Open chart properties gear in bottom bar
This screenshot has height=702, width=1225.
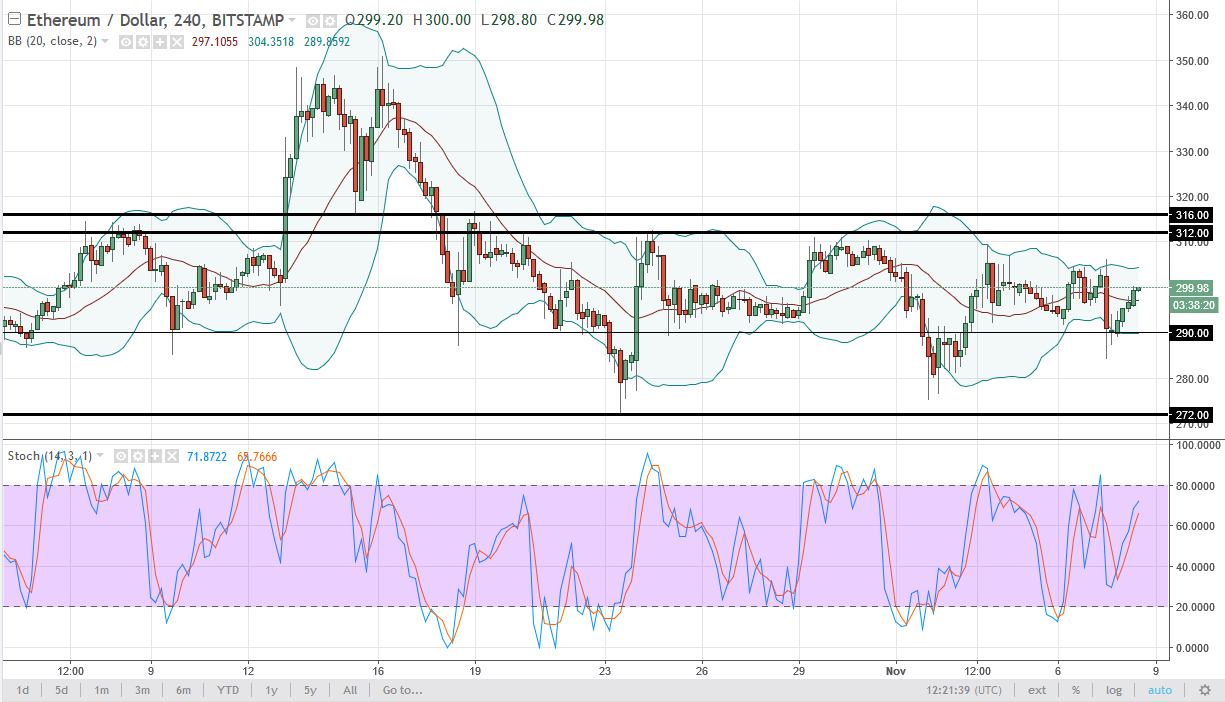(x=1205, y=690)
